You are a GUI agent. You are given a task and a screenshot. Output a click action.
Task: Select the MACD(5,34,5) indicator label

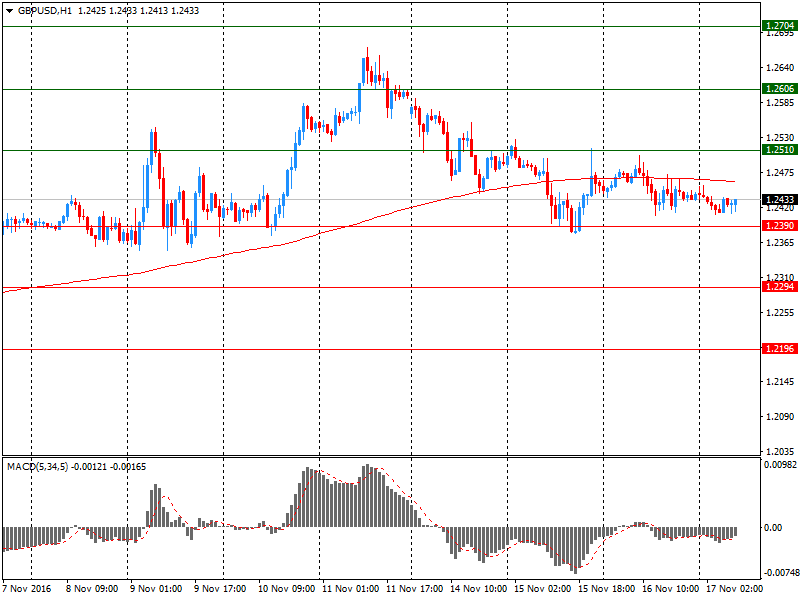(x=37, y=466)
